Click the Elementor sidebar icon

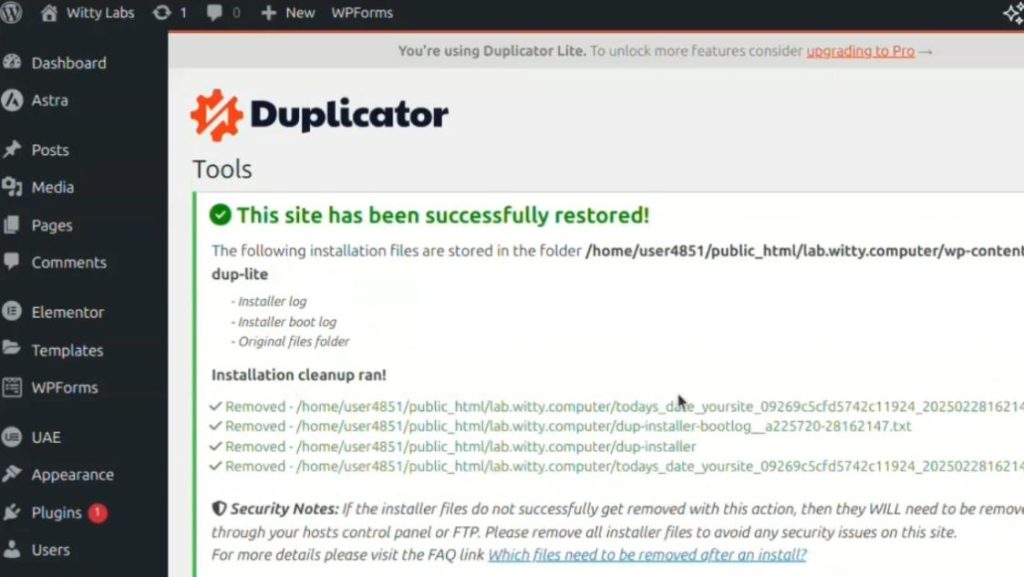pos(12,311)
